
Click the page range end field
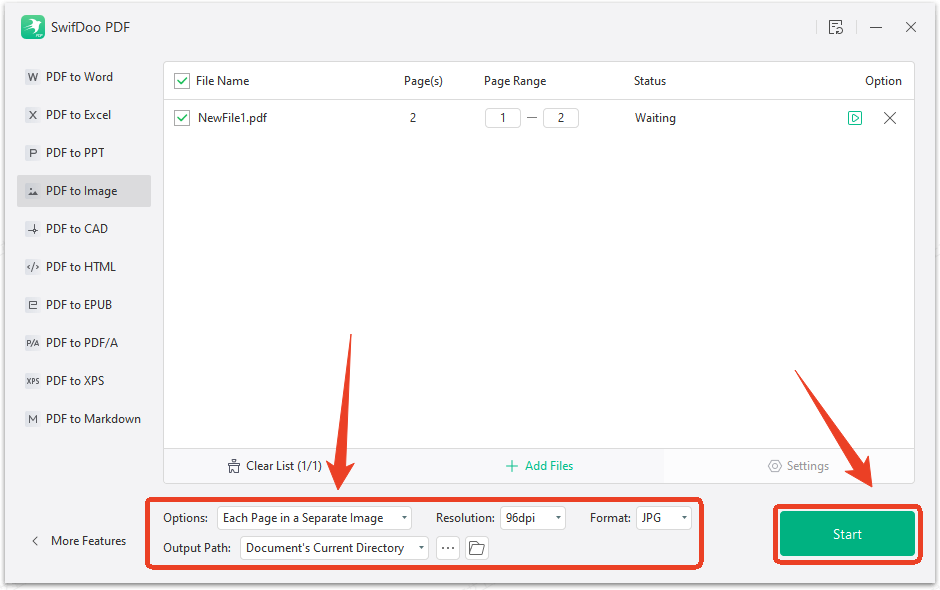[x=561, y=118]
